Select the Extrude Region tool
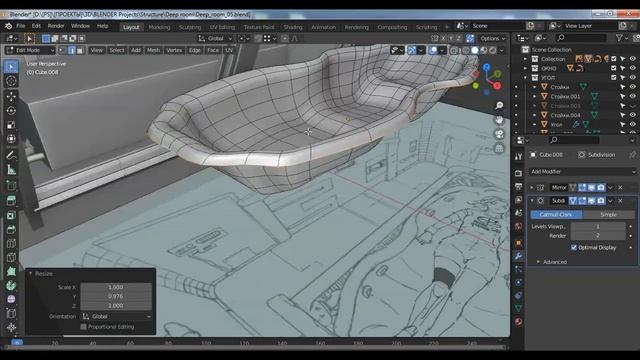This screenshot has height=360, width=640. pyautogui.click(x=11, y=200)
